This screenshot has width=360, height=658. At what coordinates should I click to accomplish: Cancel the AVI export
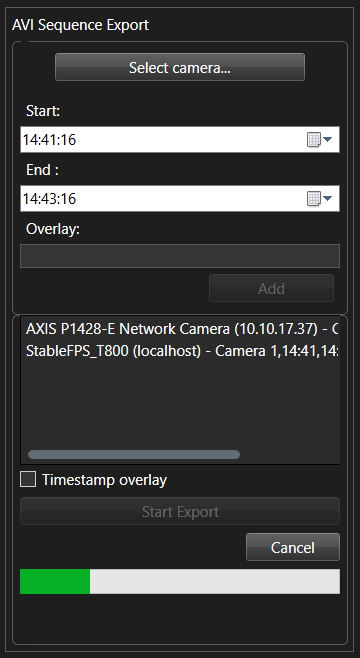(x=292, y=547)
